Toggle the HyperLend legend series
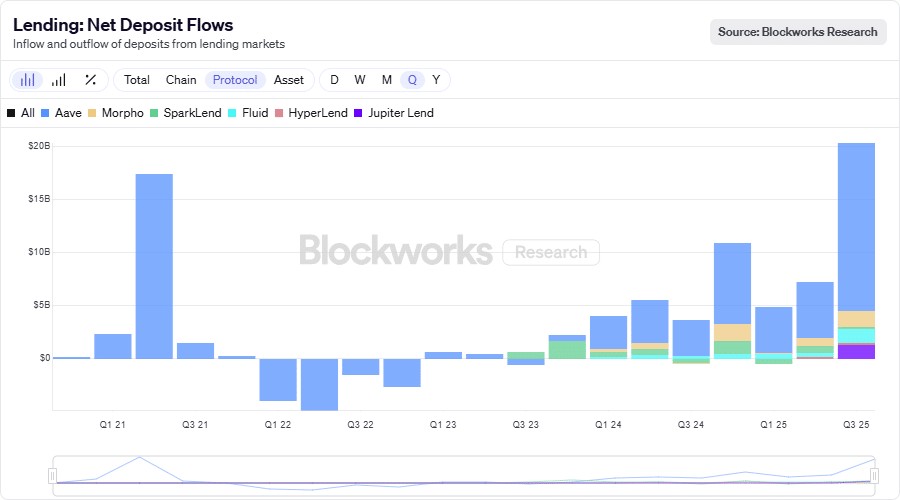The image size is (900, 500). click(311, 113)
